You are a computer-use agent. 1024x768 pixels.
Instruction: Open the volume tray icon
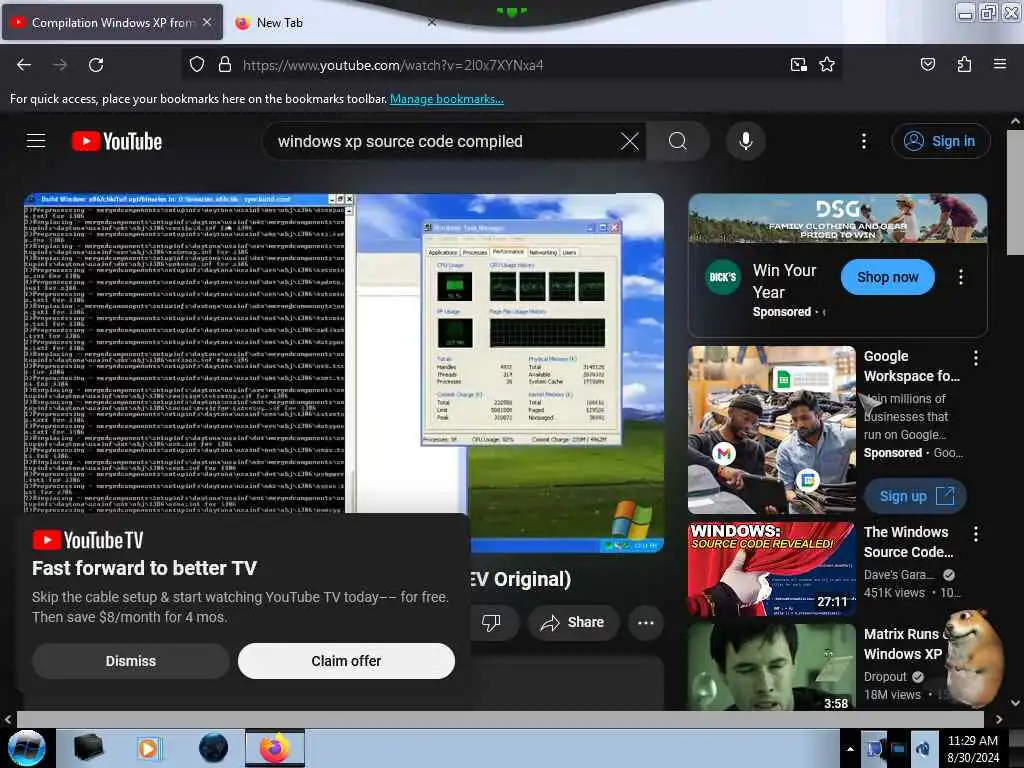coord(922,749)
